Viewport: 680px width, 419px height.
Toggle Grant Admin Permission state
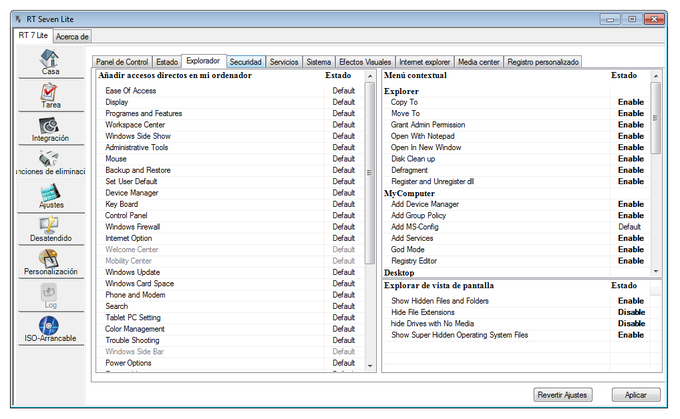point(631,124)
